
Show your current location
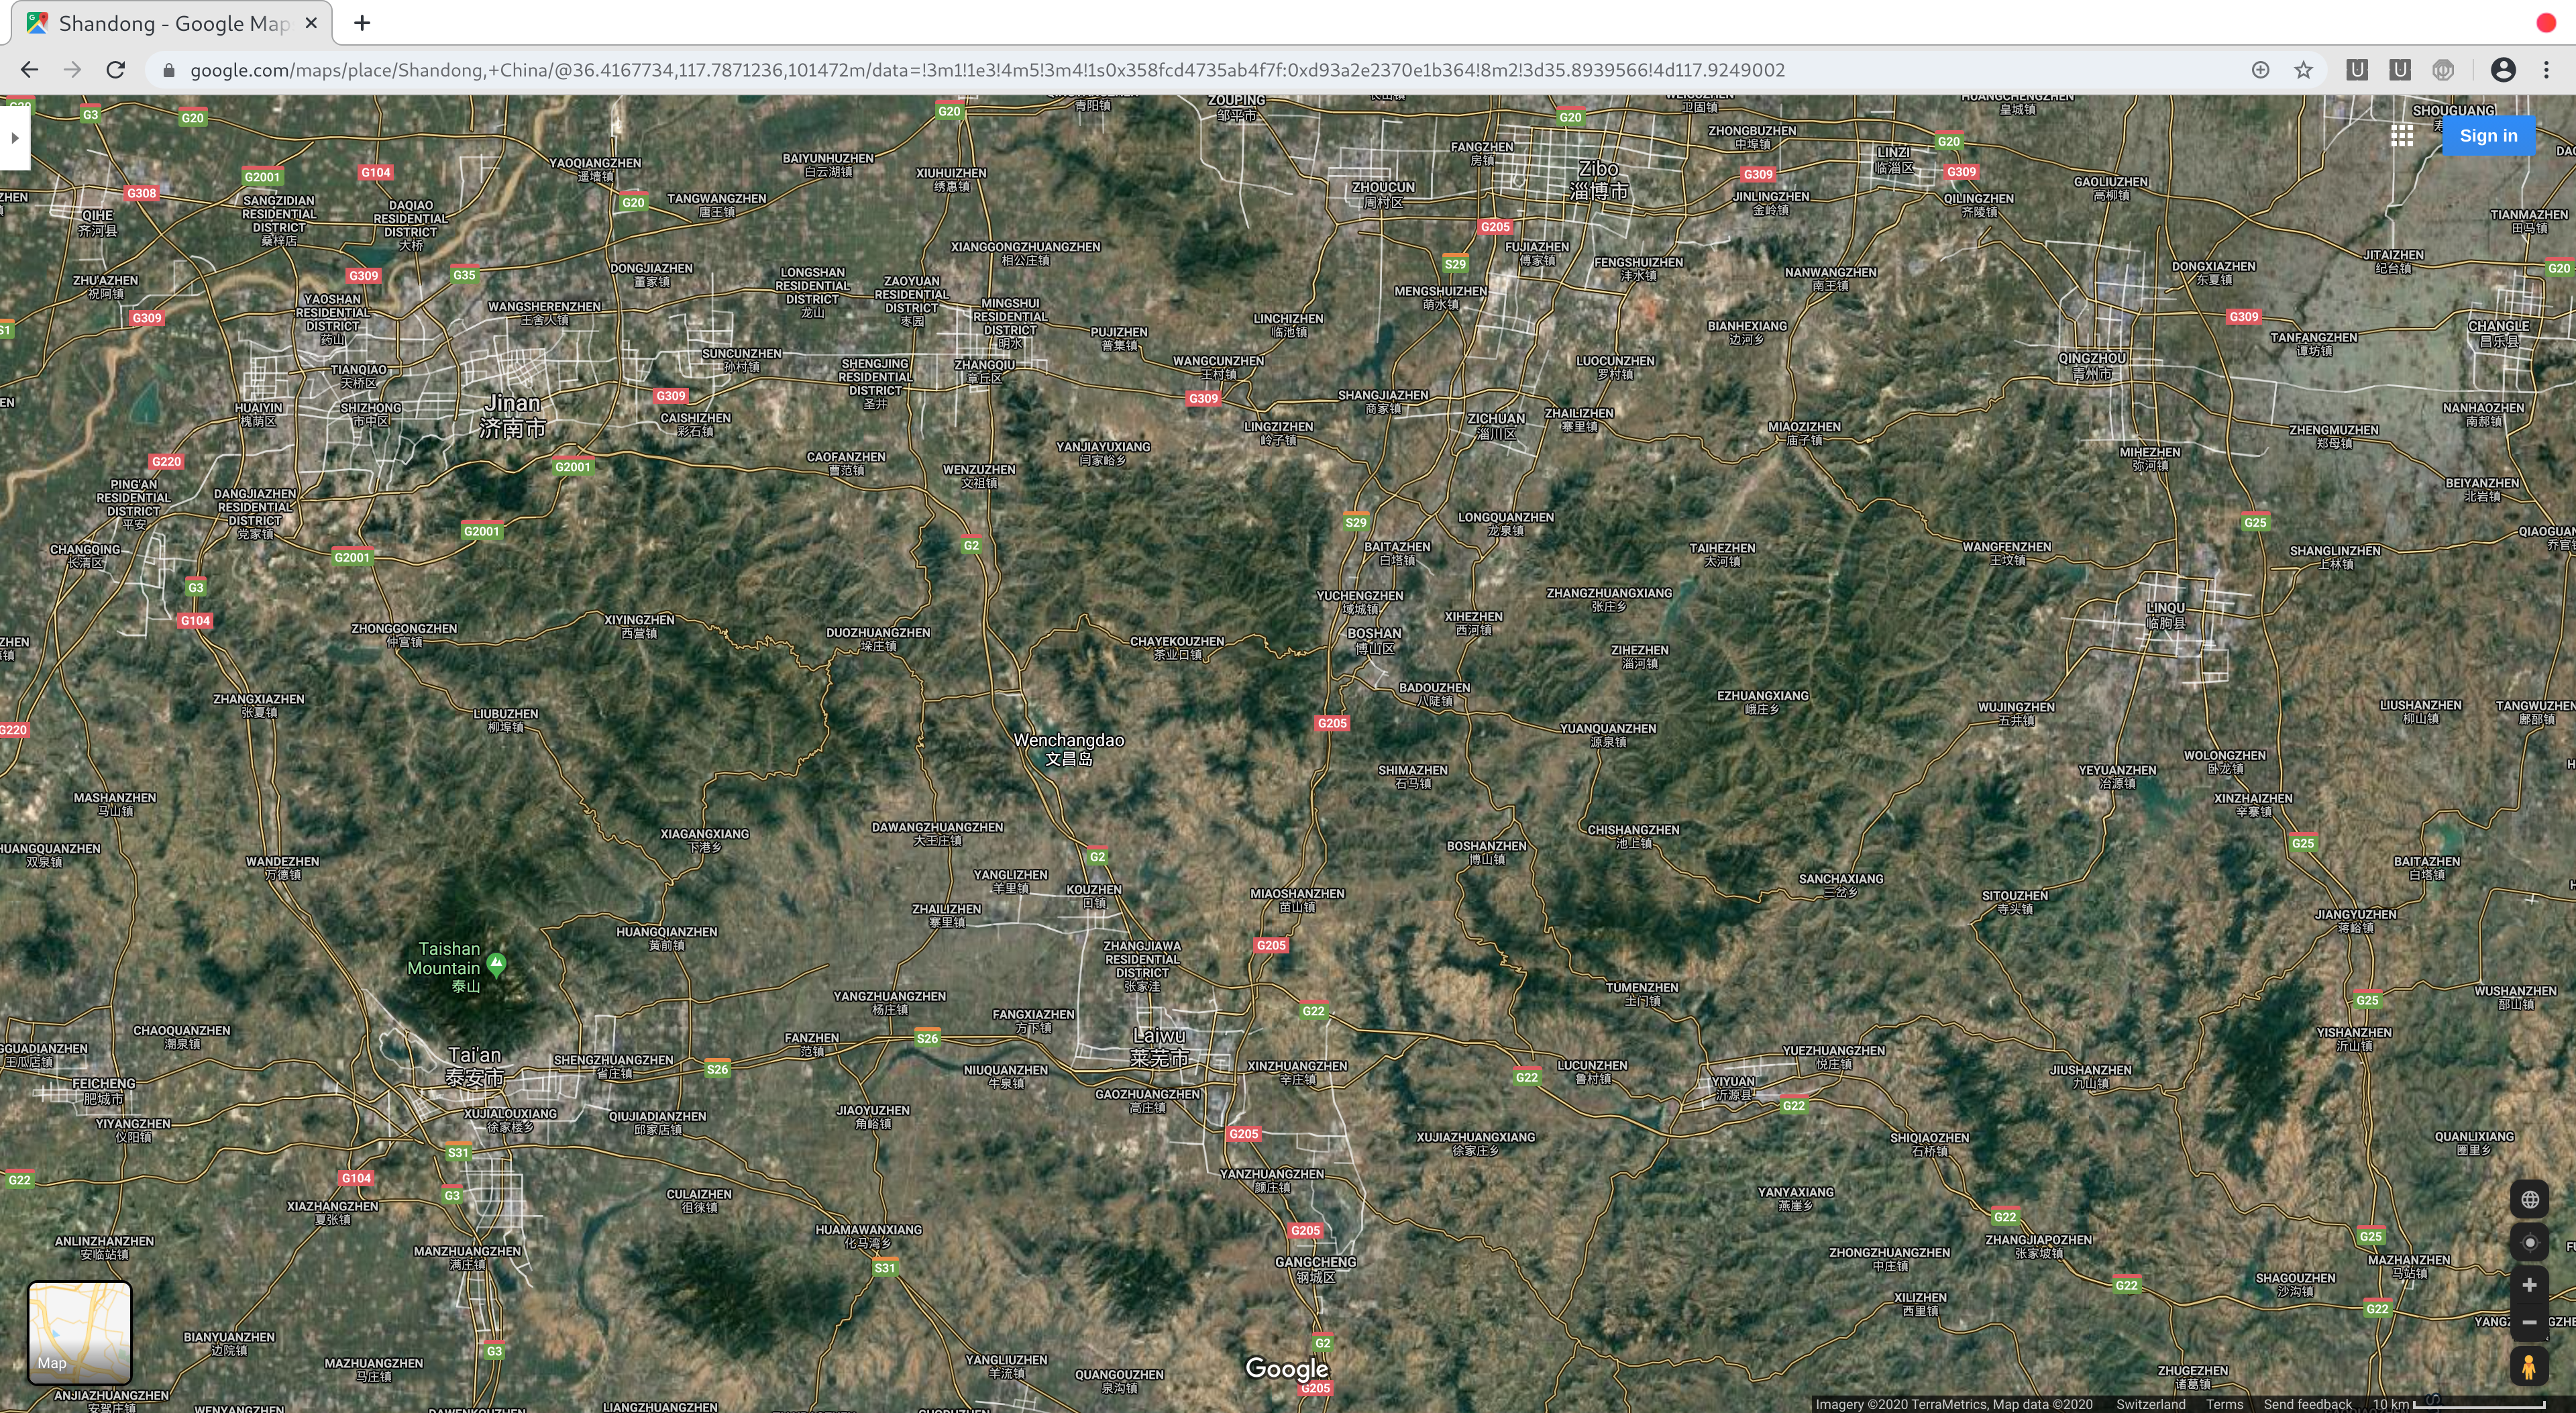[2529, 1242]
